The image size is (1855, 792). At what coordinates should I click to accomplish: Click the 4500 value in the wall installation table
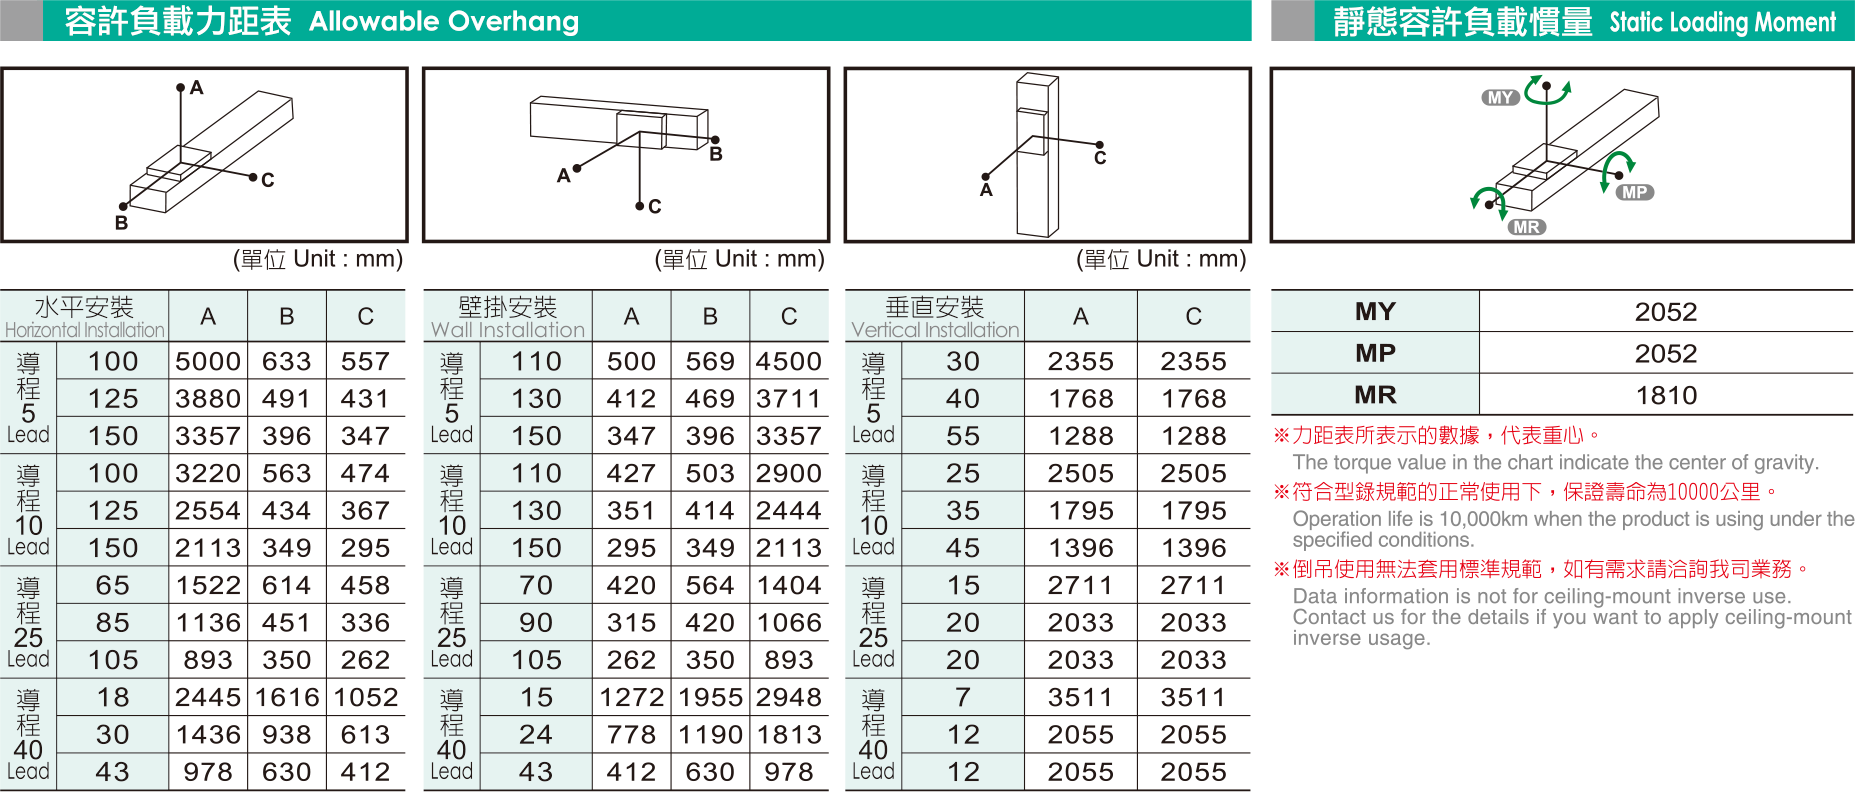789,361
